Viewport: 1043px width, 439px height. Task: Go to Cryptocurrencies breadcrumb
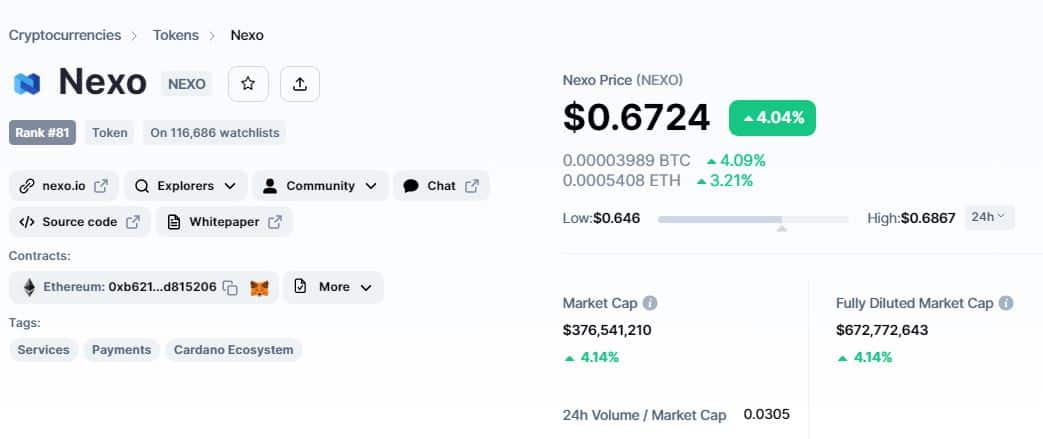click(x=65, y=35)
